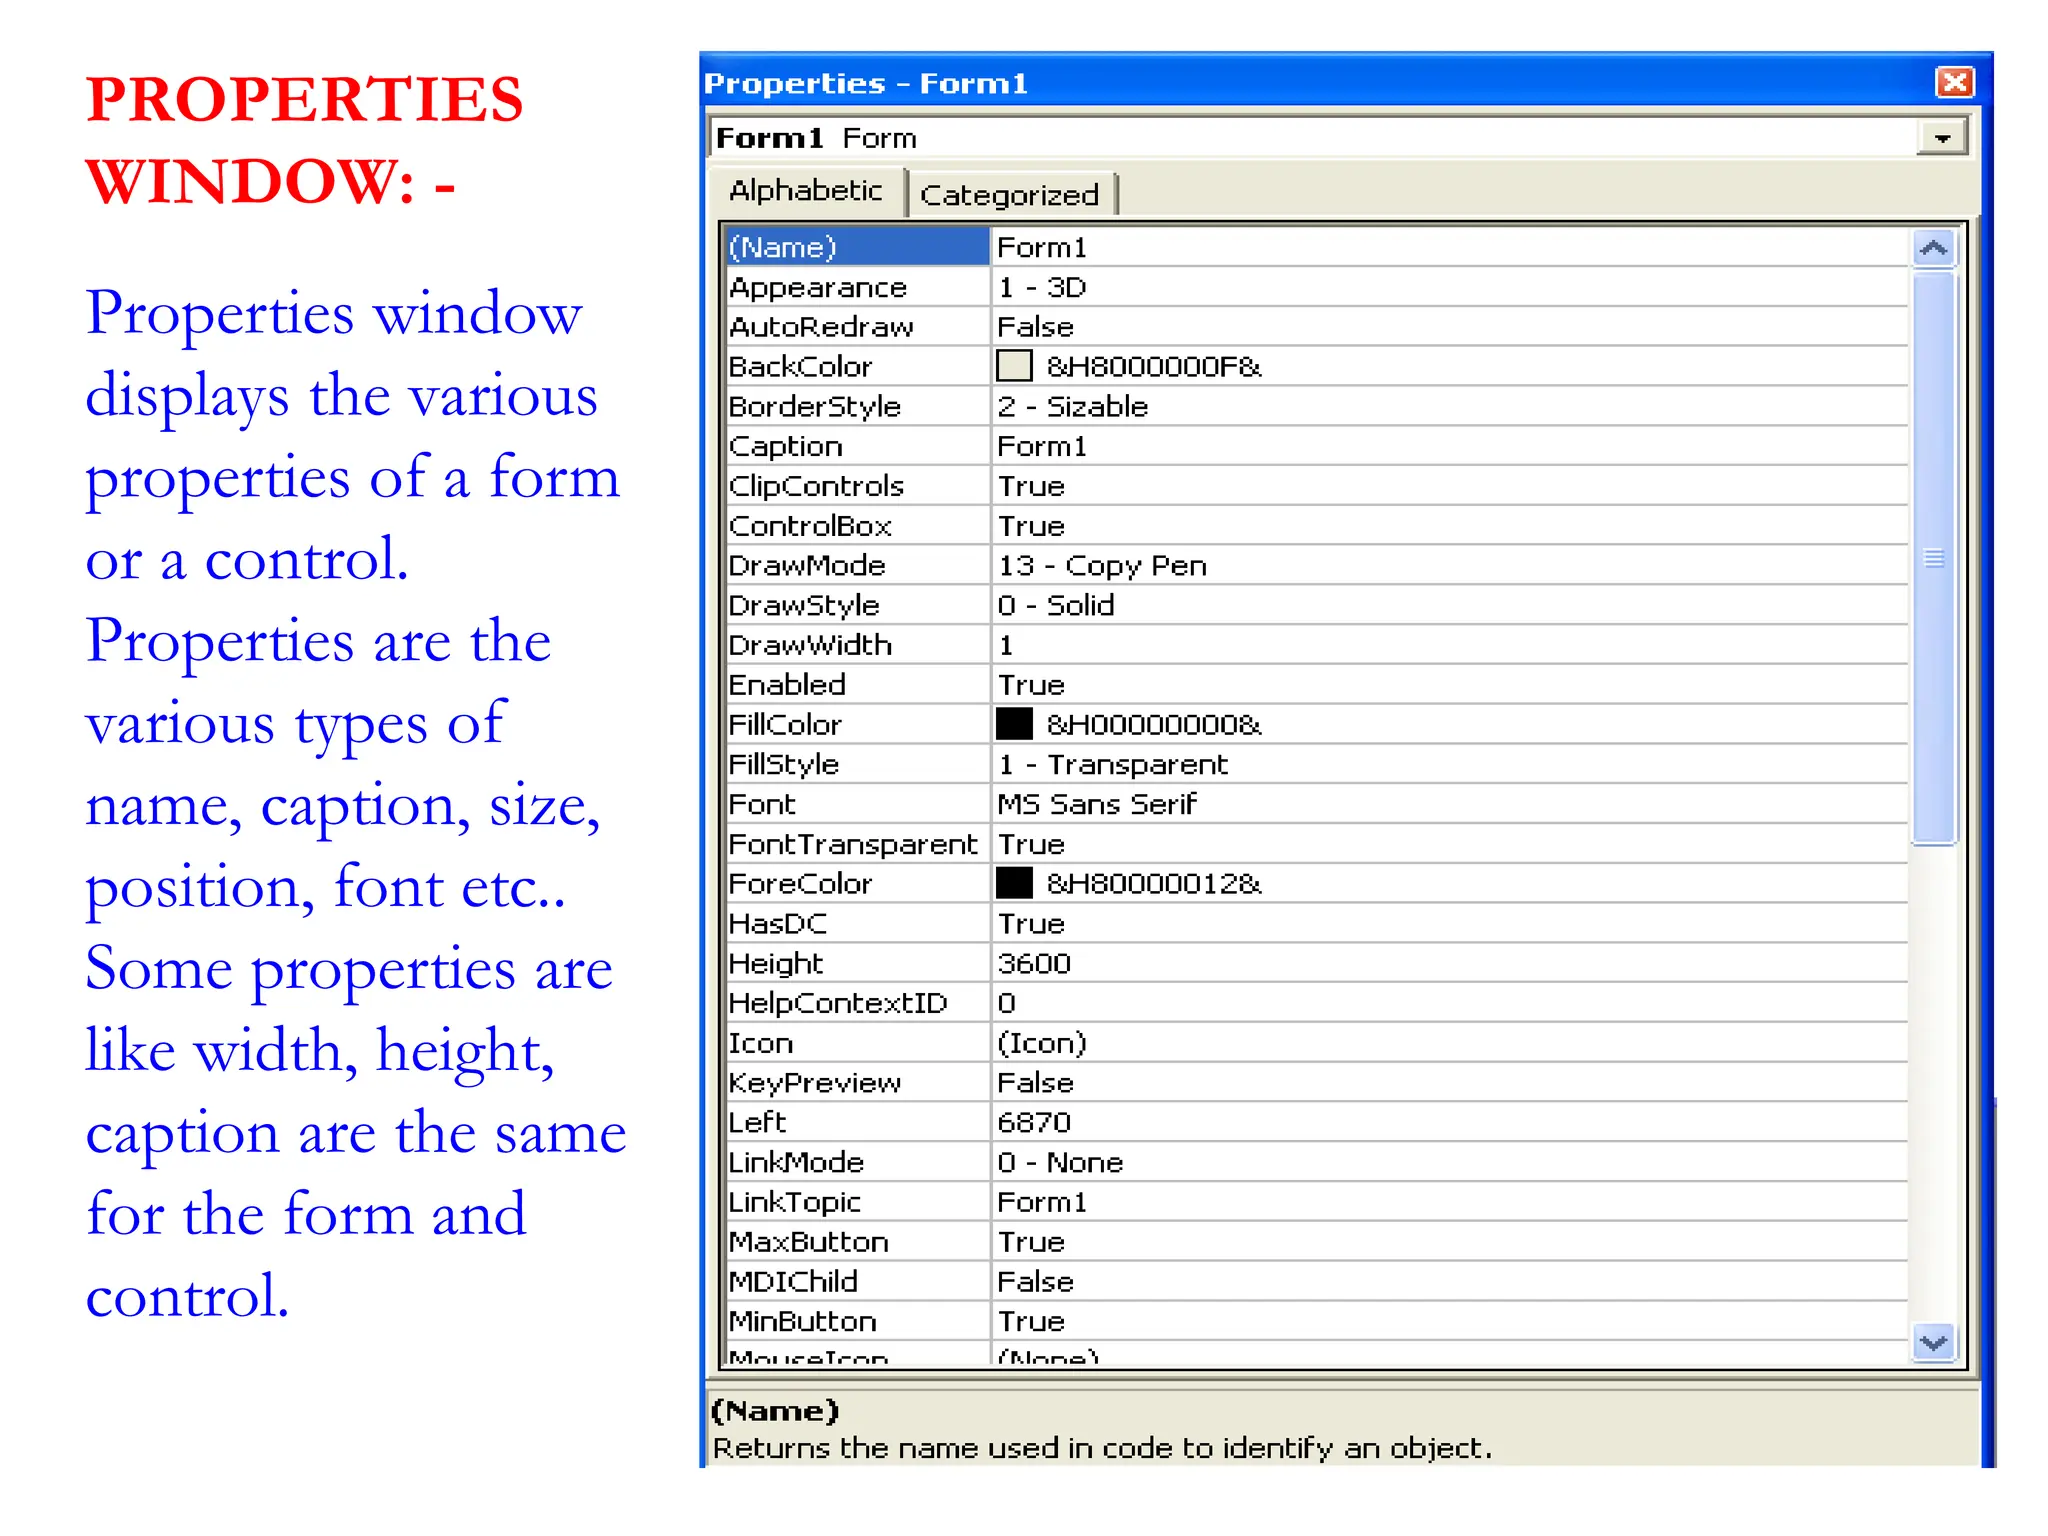Select the DrawWidth property
This screenshot has height=1536, width=2048.
coord(858,645)
